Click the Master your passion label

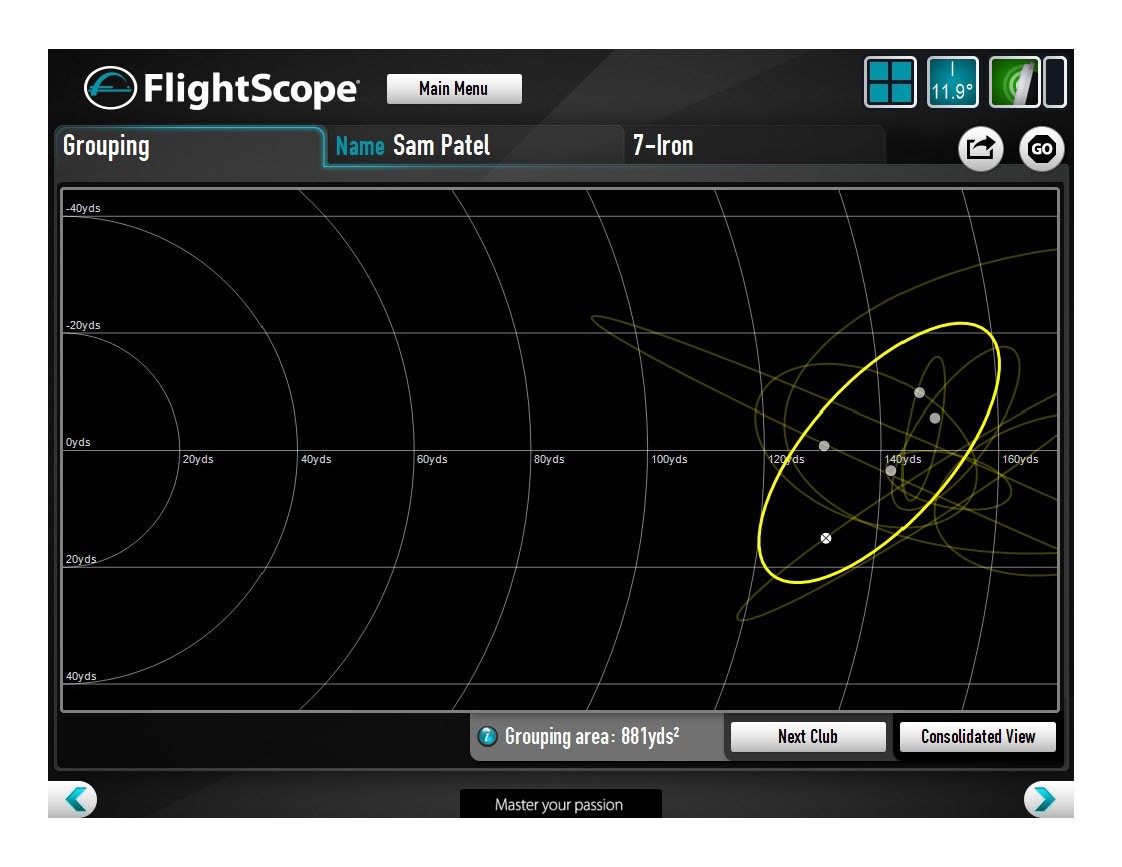point(559,804)
